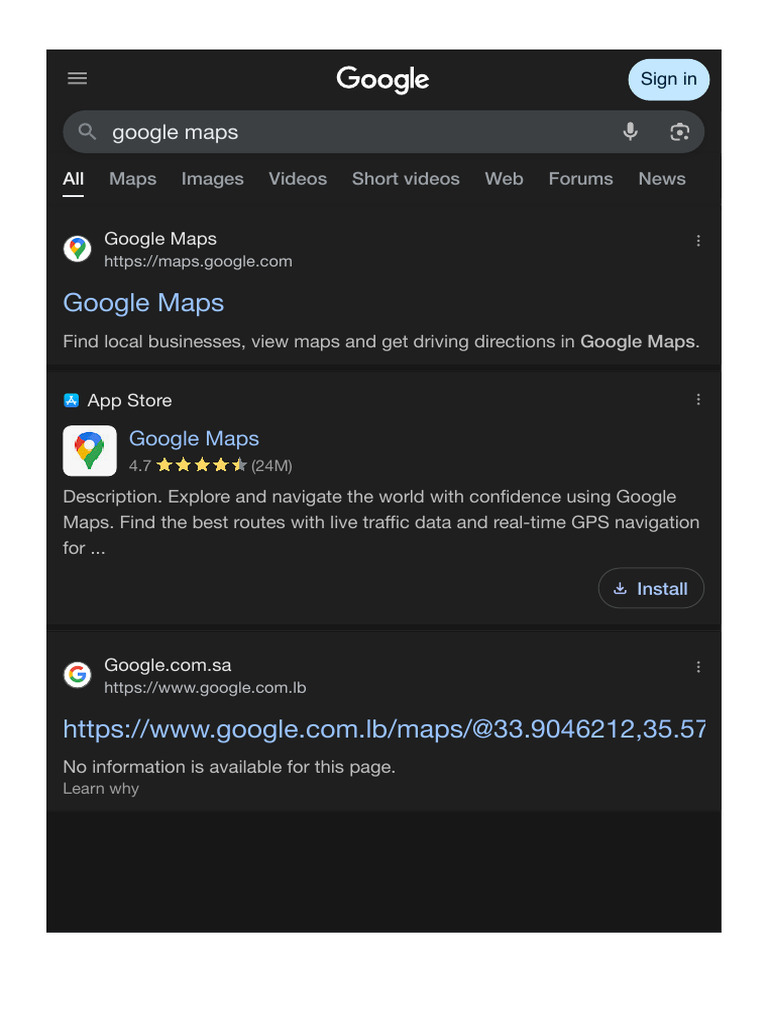Click the App Store source label
This screenshot has width=768, height=1024.
pyautogui.click(x=130, y=400)
